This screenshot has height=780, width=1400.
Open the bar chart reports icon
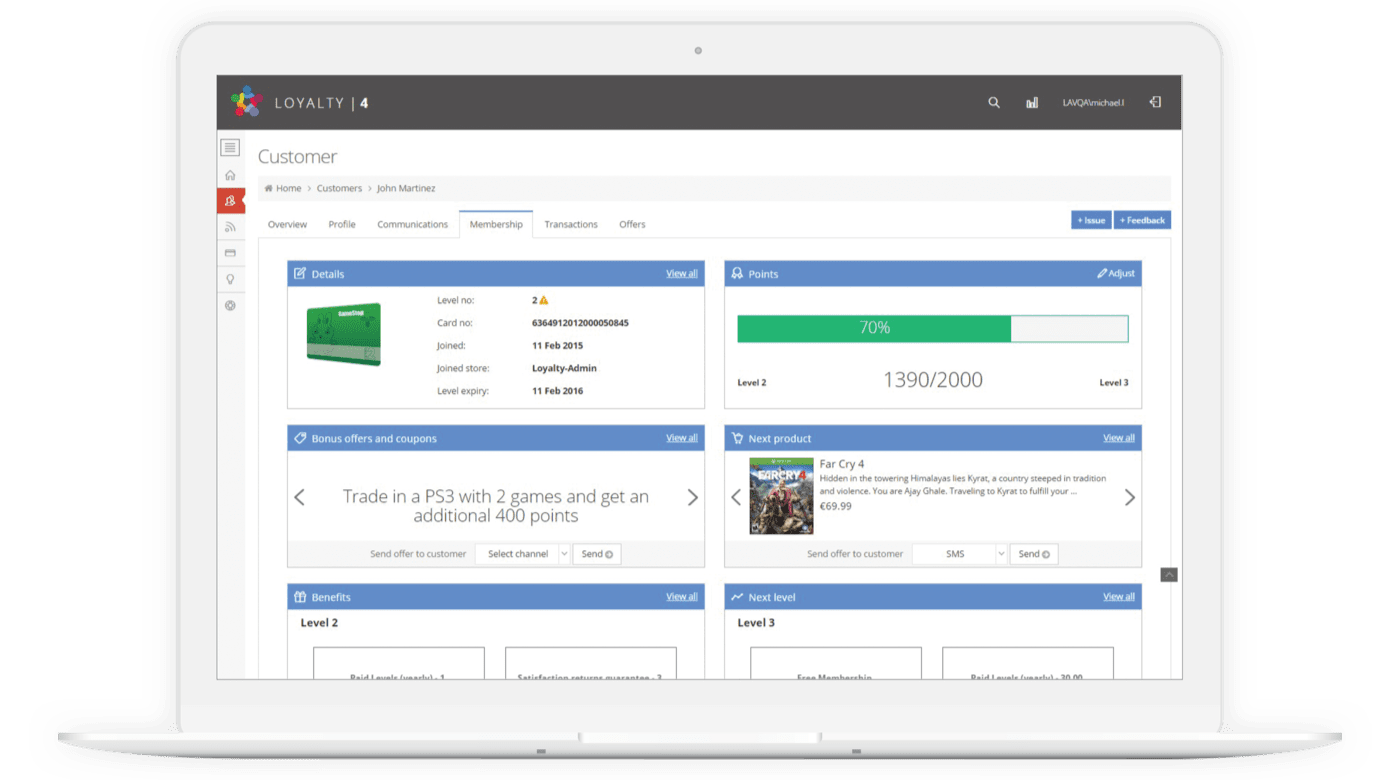coord(1031,102)
